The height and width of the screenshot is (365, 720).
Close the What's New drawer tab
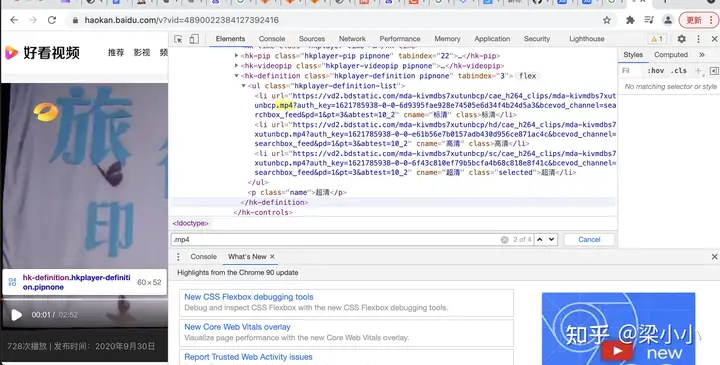pyautogui.click(x=272, y=257)
